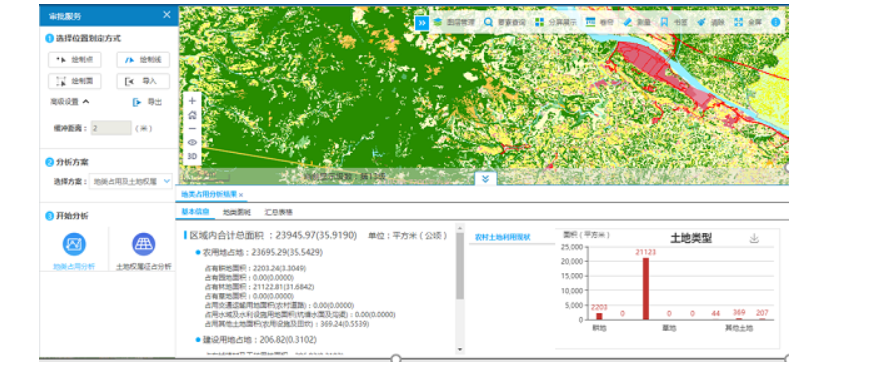Image resolution: width=881 pixels, height=371 pixels.
Task: Activate the 分屏展示 split-screen display
Action: point(556,22)
